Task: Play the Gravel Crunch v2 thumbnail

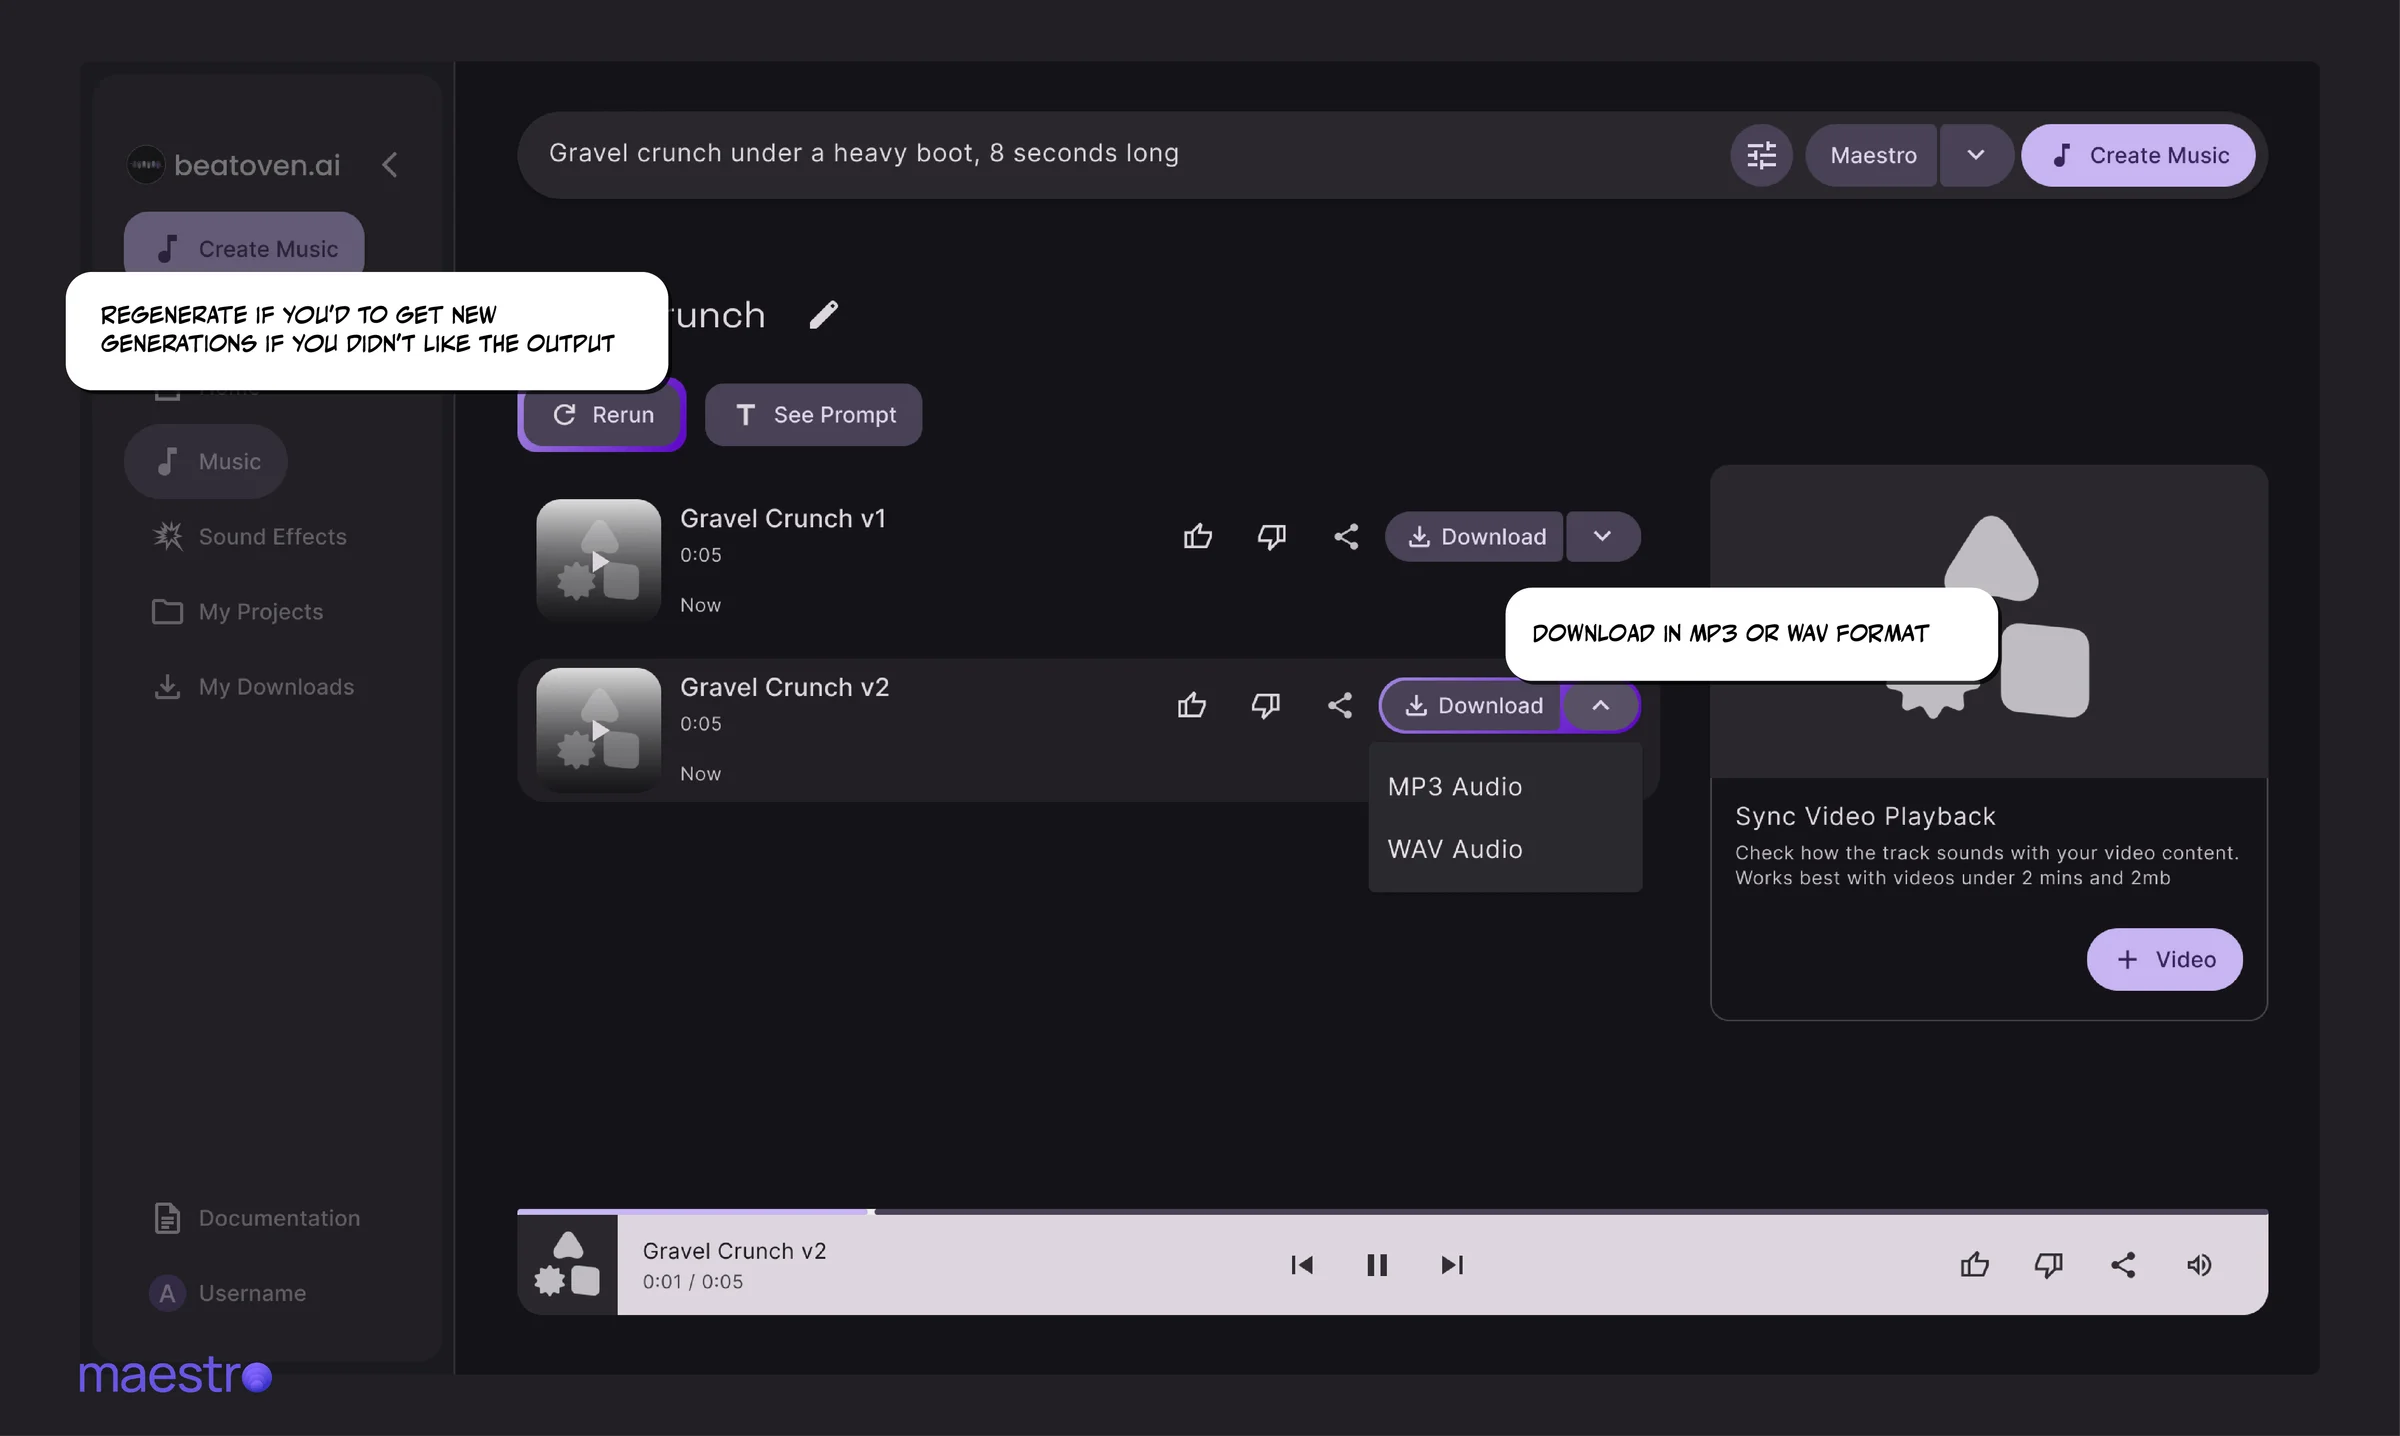Action: (599, 730)
